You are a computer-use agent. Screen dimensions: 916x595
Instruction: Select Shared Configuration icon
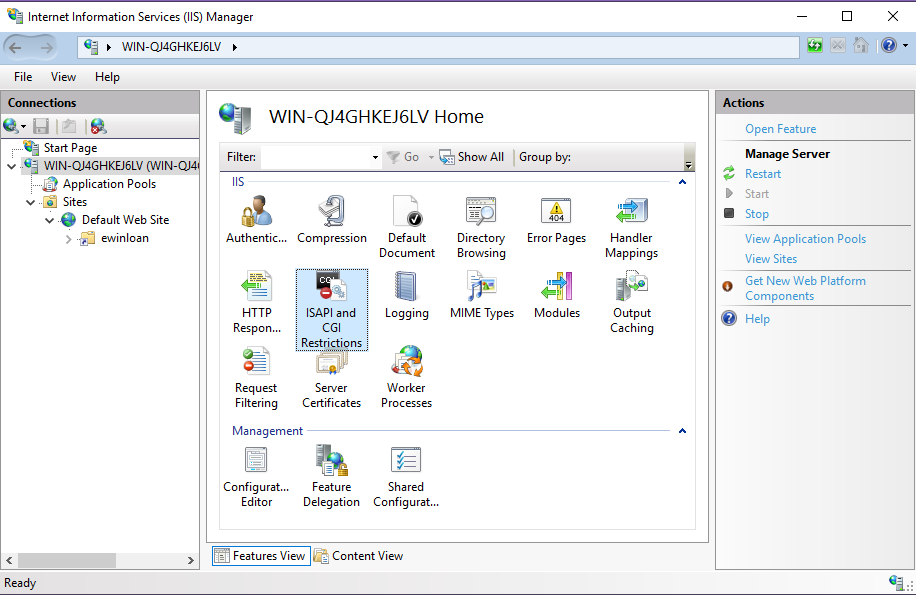(406, 476)
